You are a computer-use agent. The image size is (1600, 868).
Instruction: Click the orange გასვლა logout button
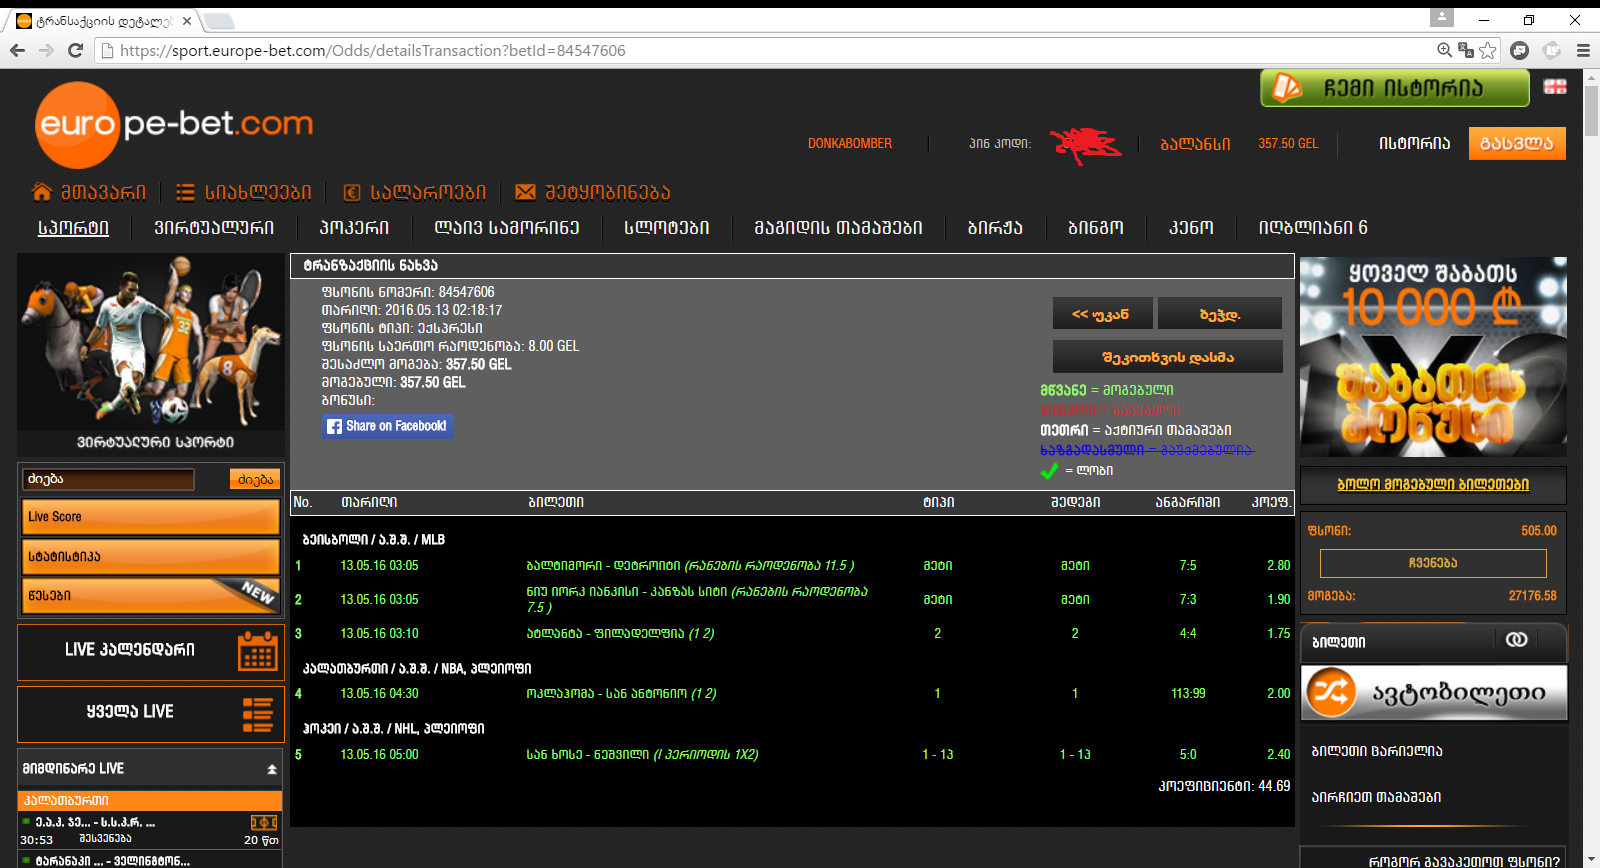1516,143
